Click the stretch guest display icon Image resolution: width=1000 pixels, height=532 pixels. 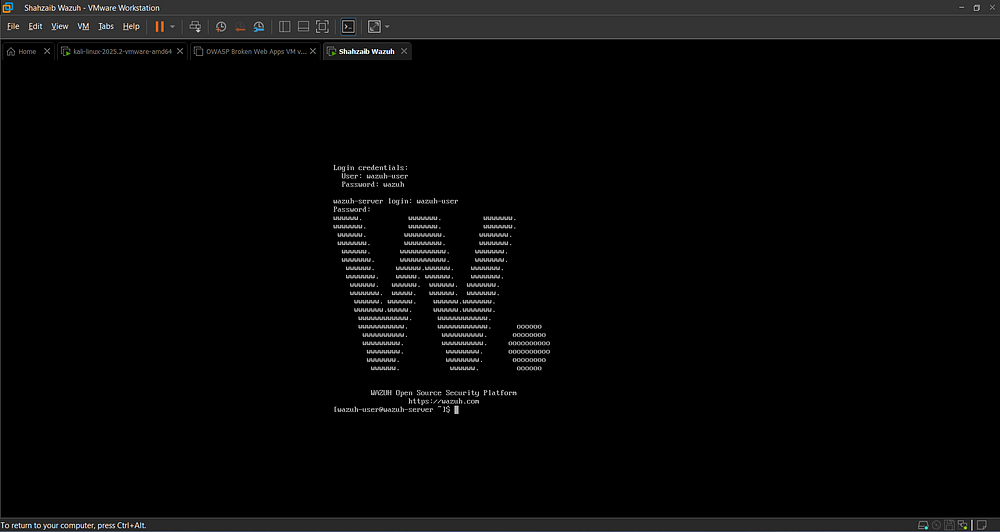coord(374,26)
